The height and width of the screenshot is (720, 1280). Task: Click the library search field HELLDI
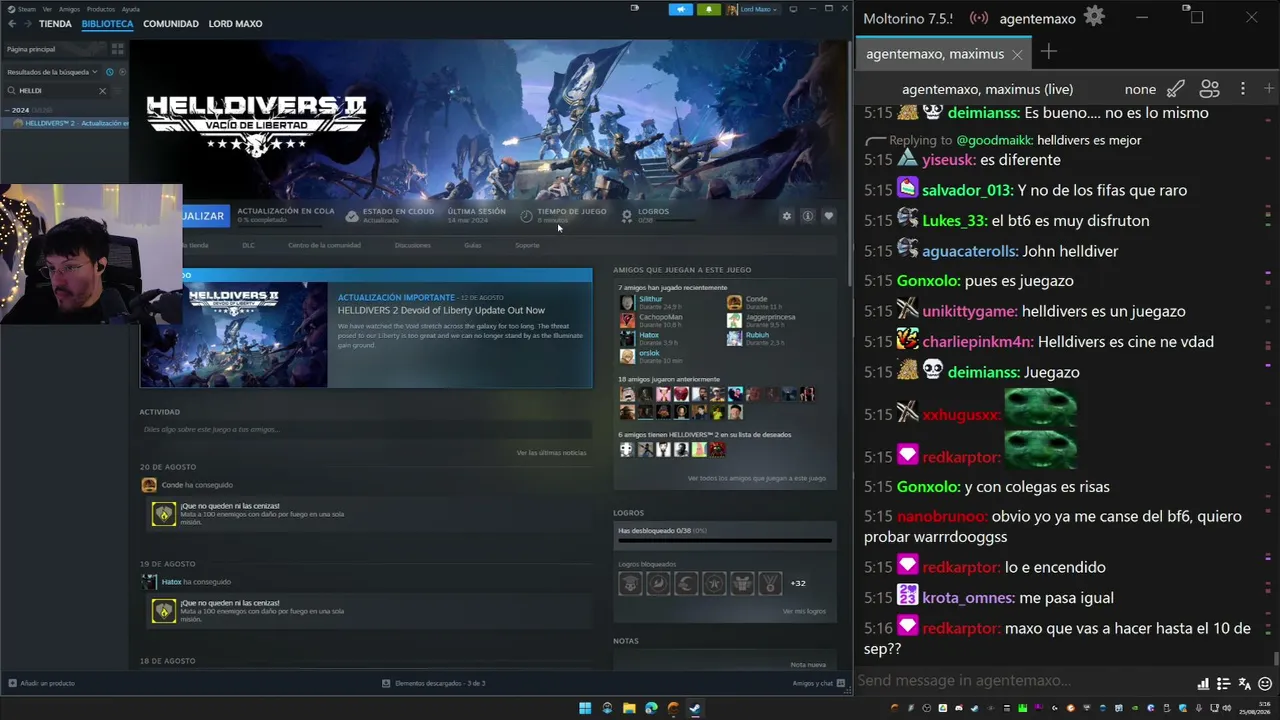click(57, 91)
